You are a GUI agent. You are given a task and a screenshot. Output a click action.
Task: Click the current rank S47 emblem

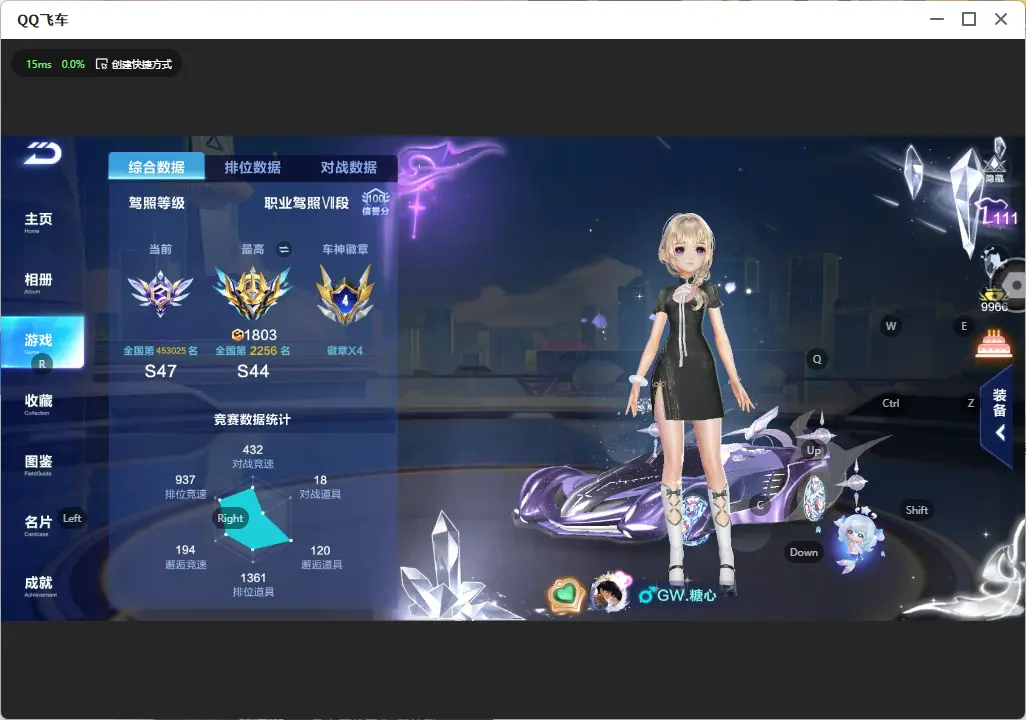pyautogui.click(x=160, y=293)
